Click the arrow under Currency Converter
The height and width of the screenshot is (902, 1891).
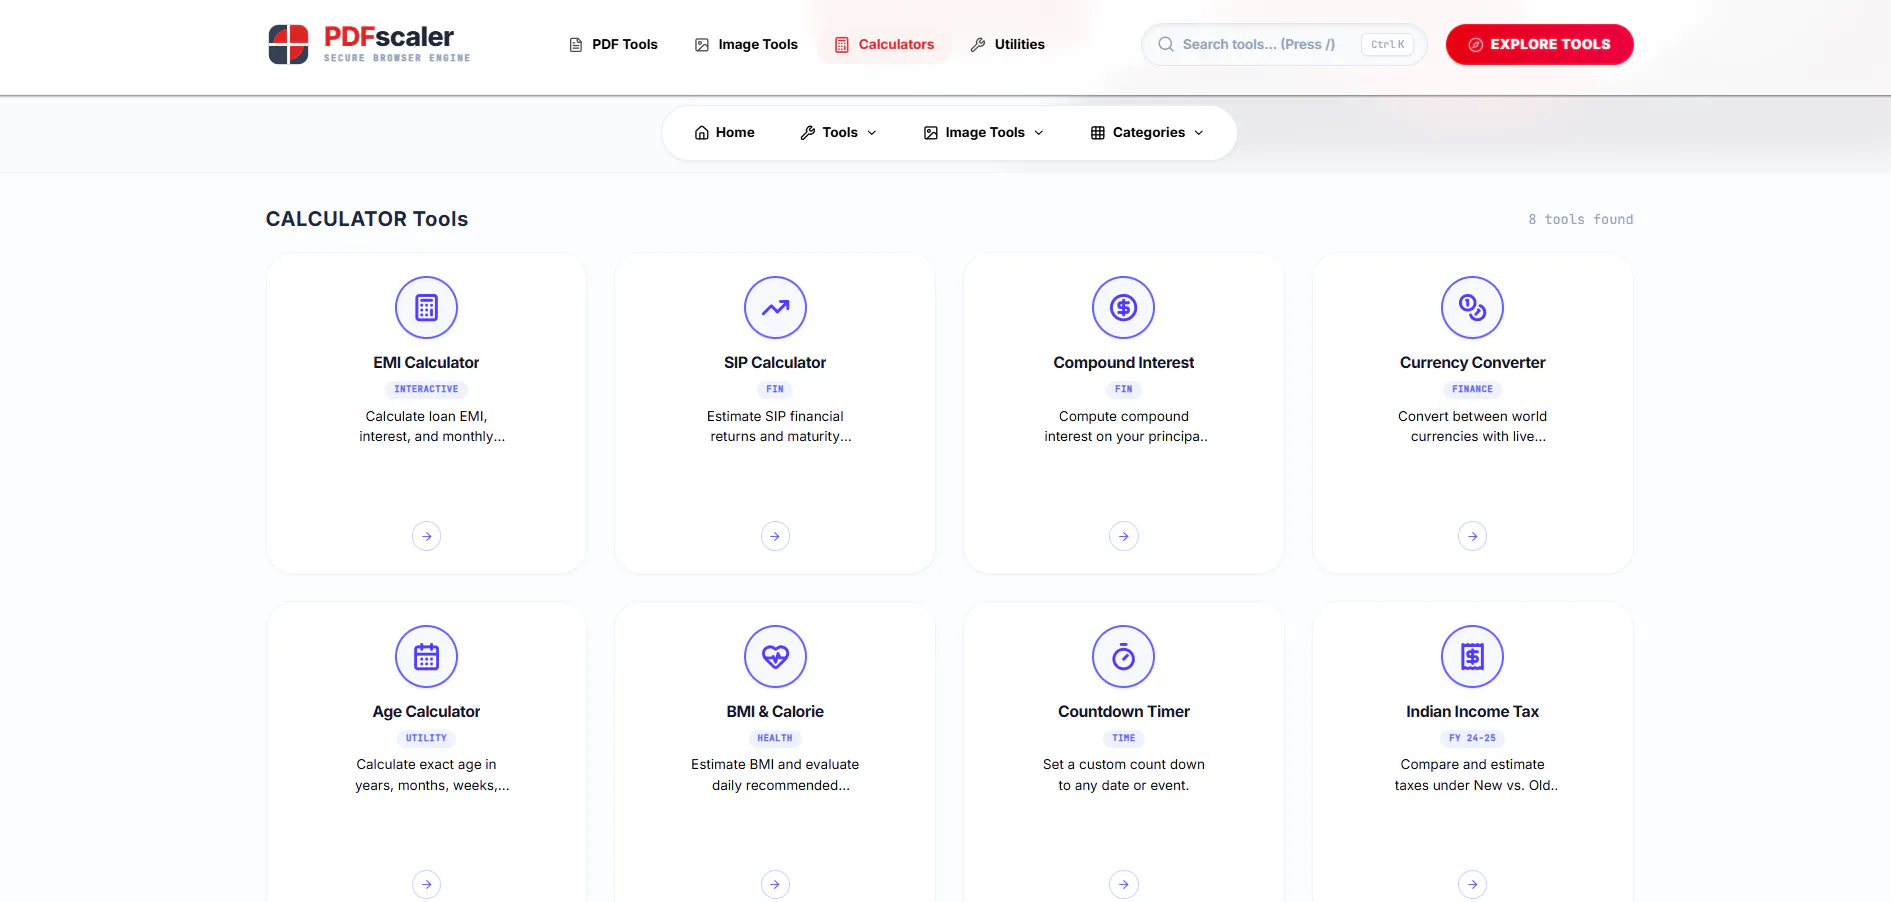point(1472,537)
